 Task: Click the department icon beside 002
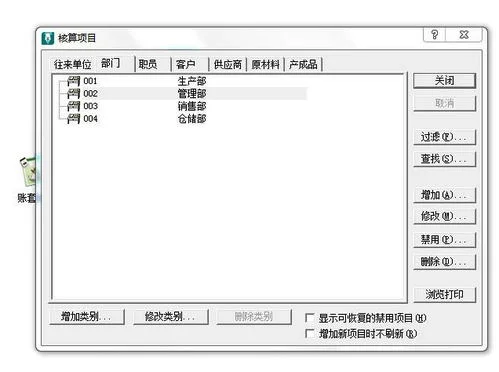(73, 94)
